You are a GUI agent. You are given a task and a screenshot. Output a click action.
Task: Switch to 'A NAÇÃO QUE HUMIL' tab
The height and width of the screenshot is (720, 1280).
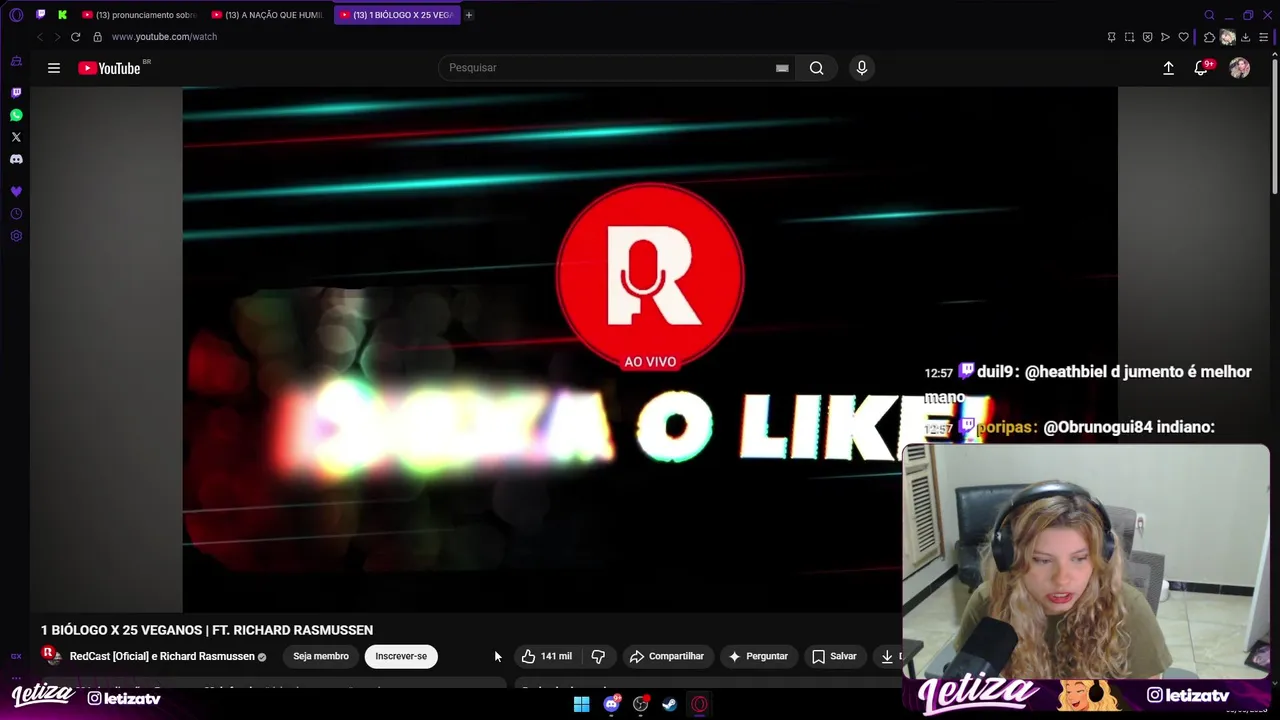click(x=268, y=15)
